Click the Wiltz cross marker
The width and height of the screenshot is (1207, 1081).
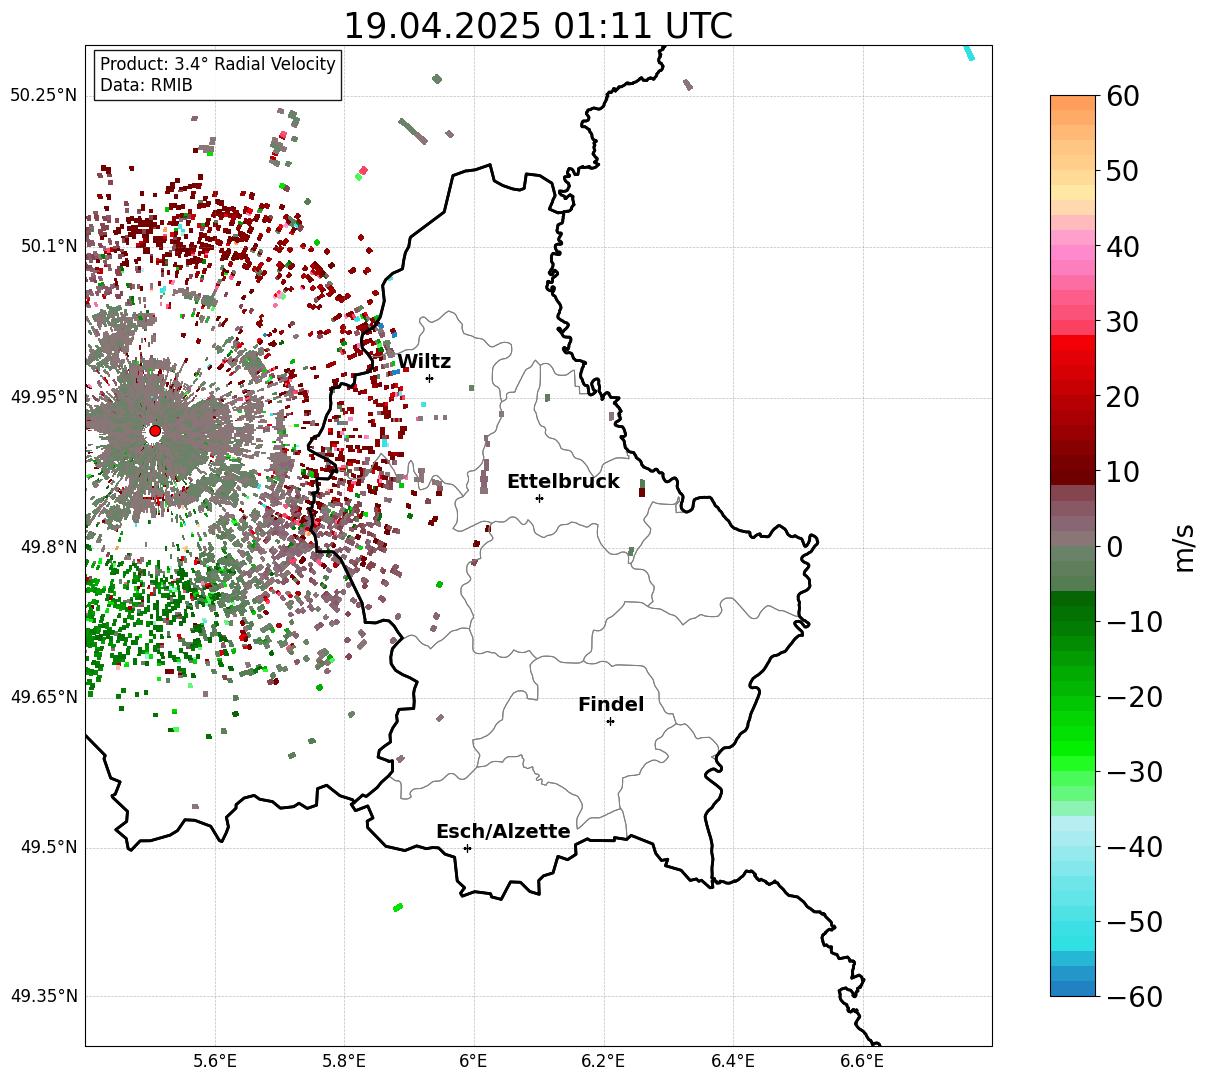pos(430,378)
